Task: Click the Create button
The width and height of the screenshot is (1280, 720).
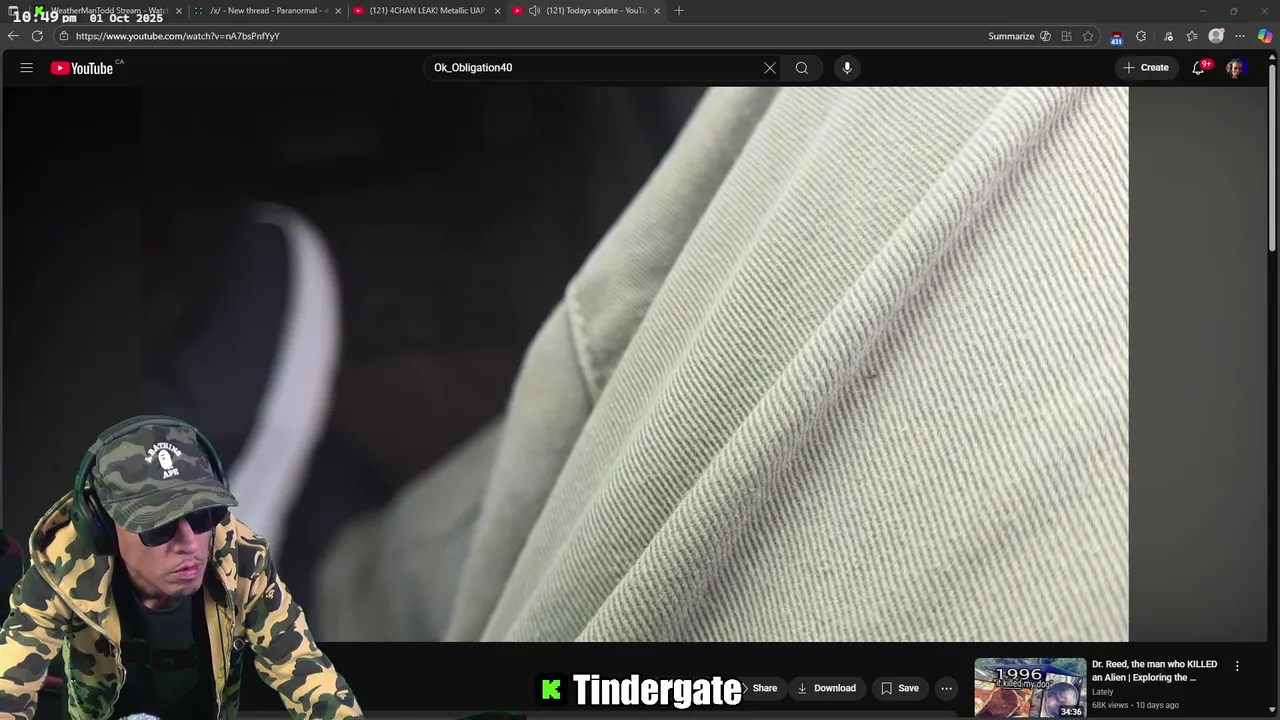Action: (x=1146, y=68)
